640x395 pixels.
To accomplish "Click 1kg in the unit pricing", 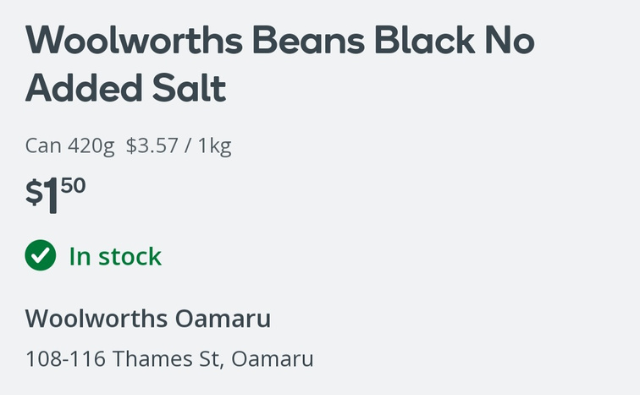I will [x=215, y=146].
